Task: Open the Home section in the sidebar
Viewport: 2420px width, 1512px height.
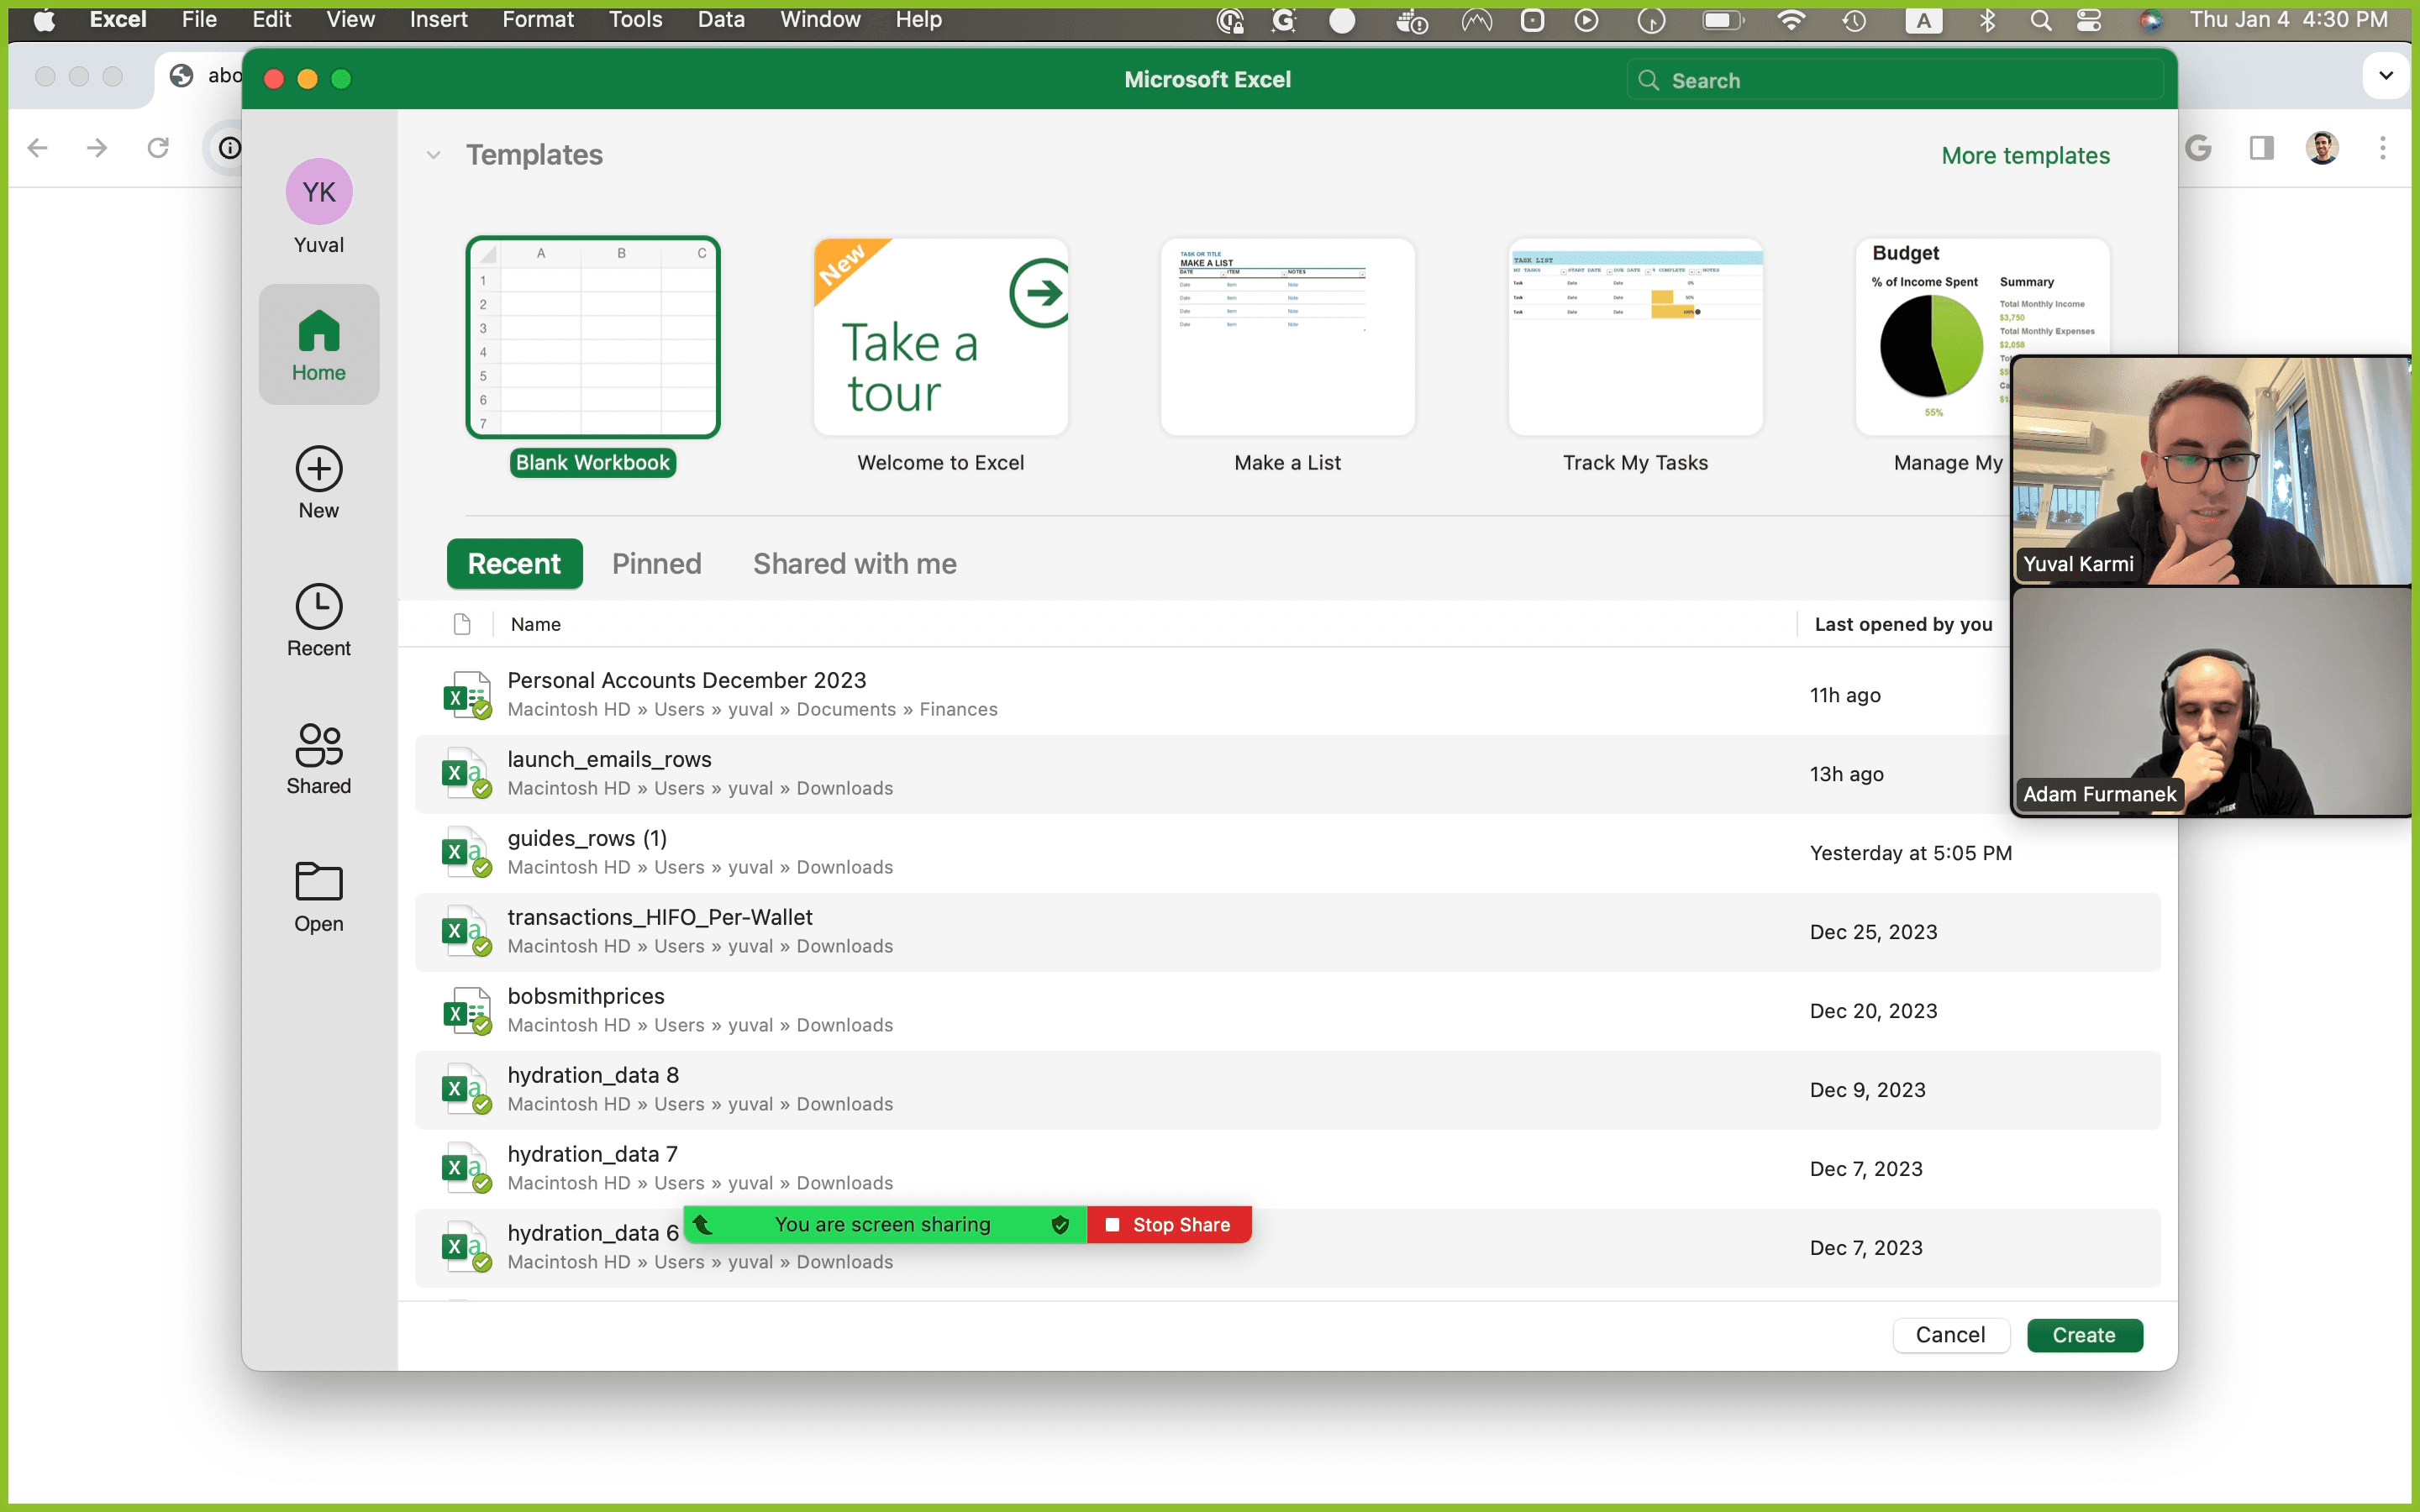Action: [319, 345]
